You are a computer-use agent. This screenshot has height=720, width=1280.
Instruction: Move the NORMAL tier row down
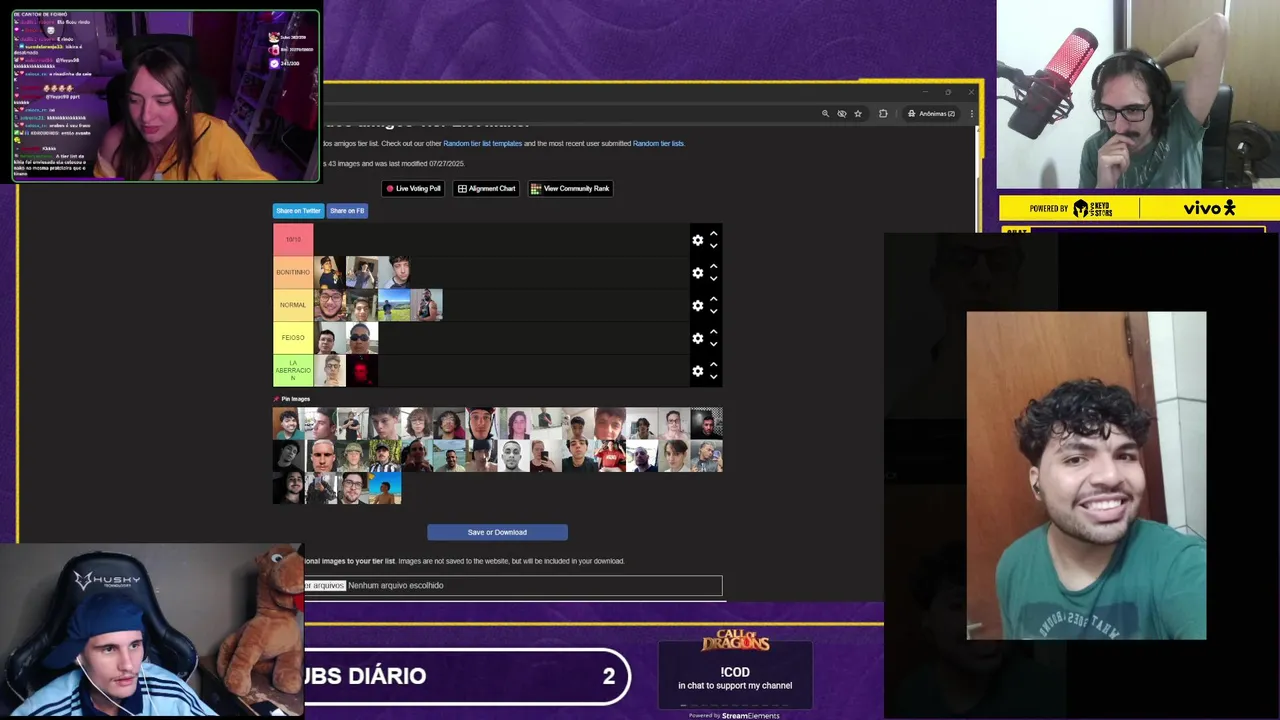pyautogui.click(x=713, y=311)
